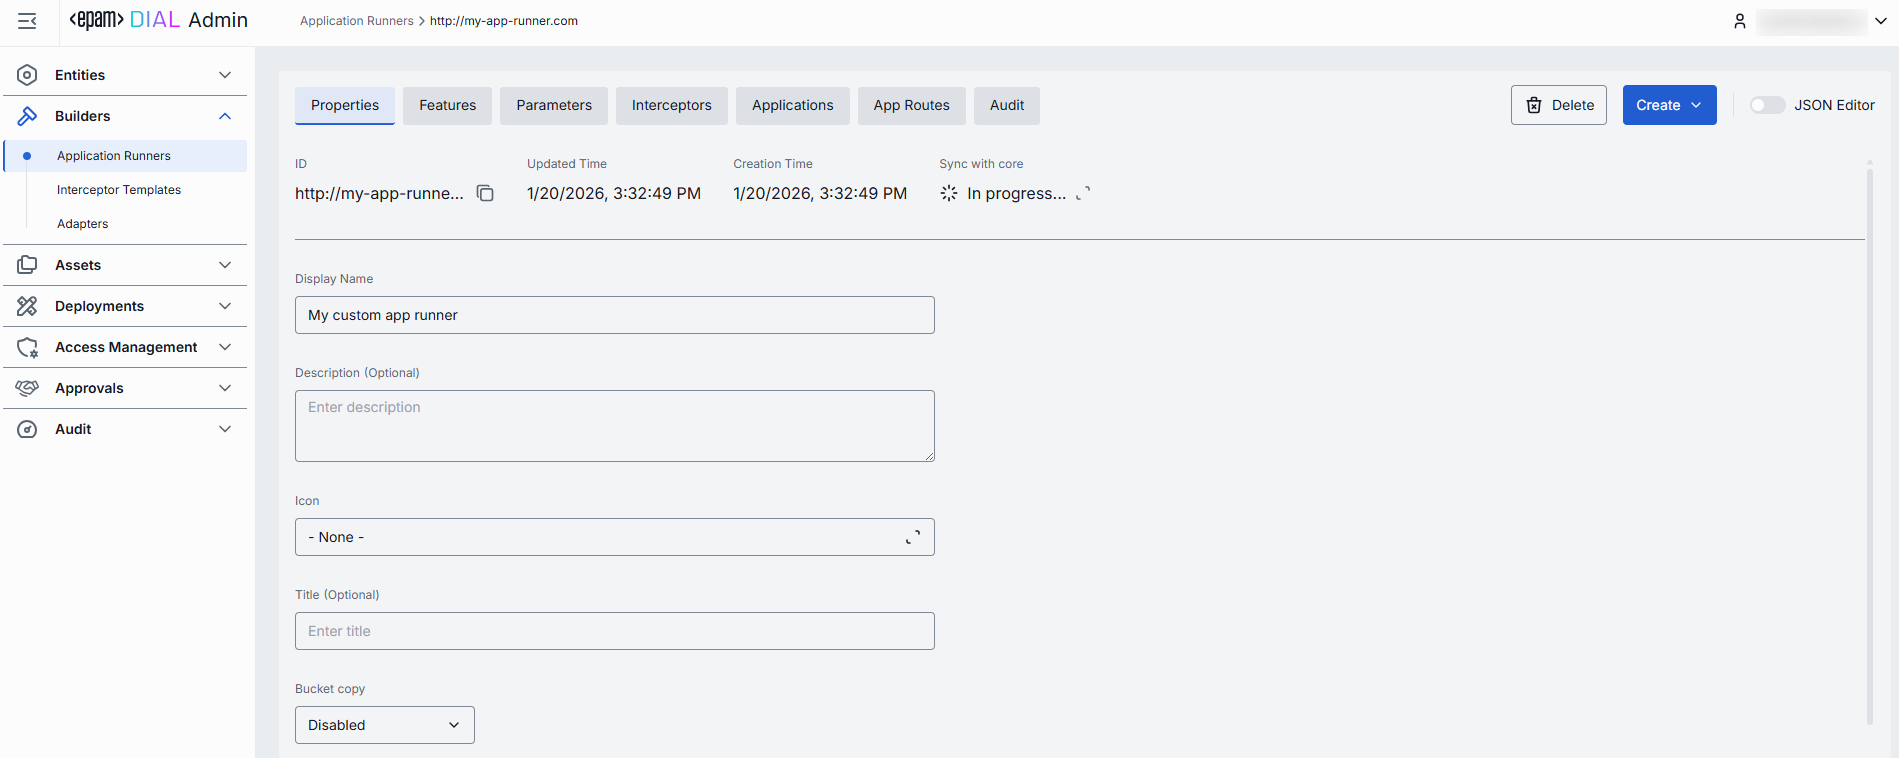Open the App Routes tab
The height and width of the screenshot is (758, 1899).
[911, 105]
